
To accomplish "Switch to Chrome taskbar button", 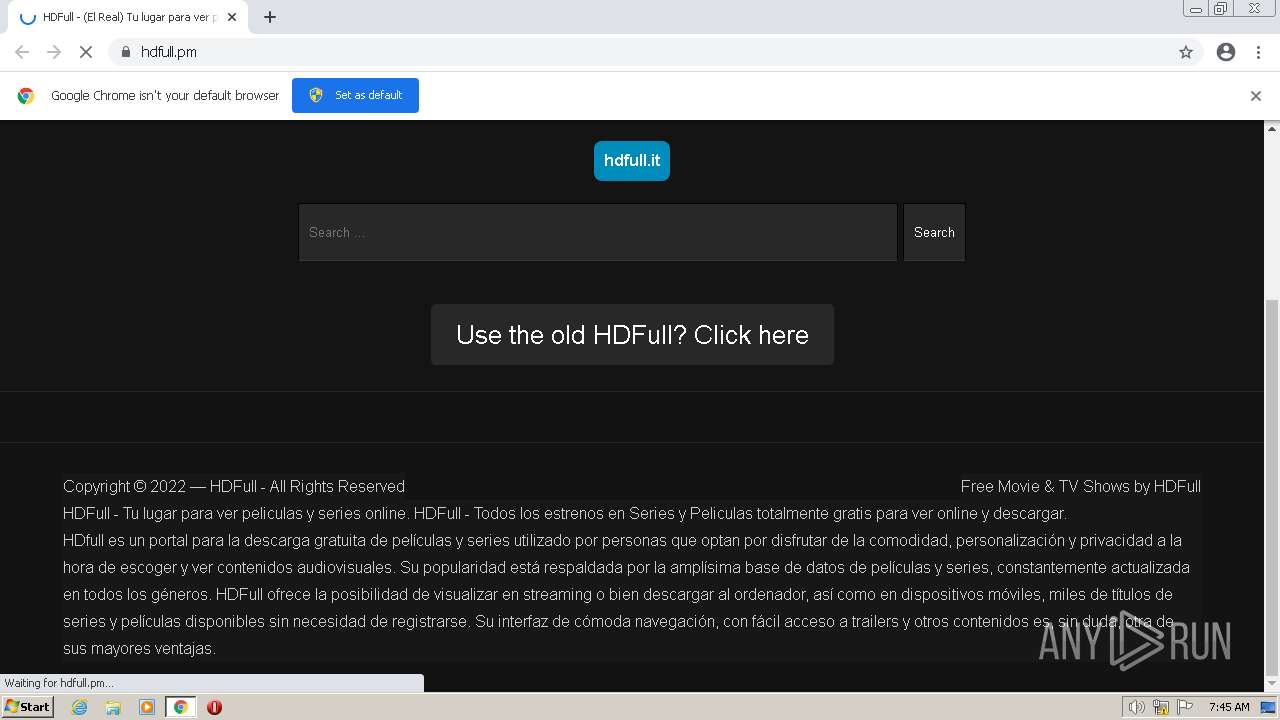I will pyautogui.click(x=180, y=707).
